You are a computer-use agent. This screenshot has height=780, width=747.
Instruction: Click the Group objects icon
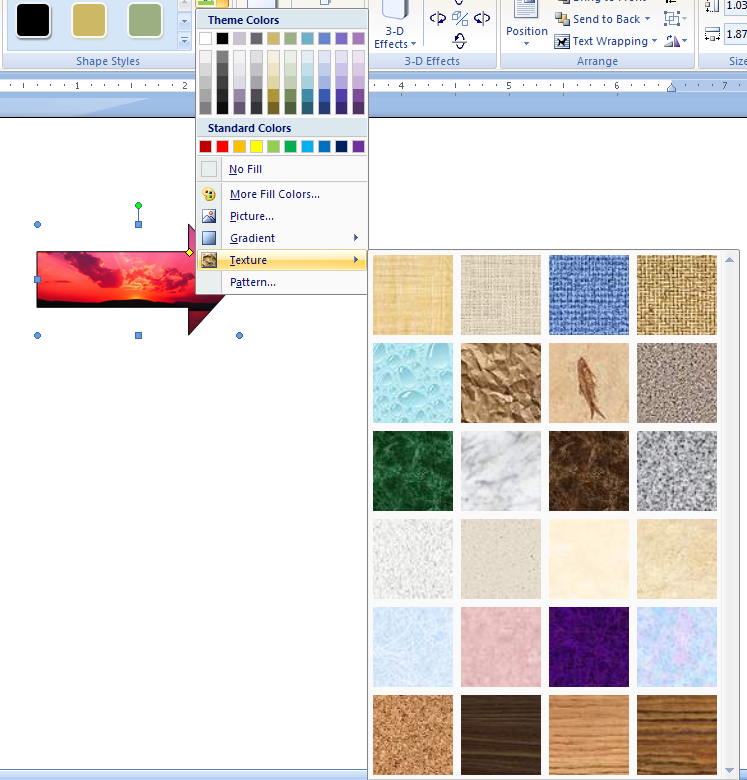coord(672,19)
